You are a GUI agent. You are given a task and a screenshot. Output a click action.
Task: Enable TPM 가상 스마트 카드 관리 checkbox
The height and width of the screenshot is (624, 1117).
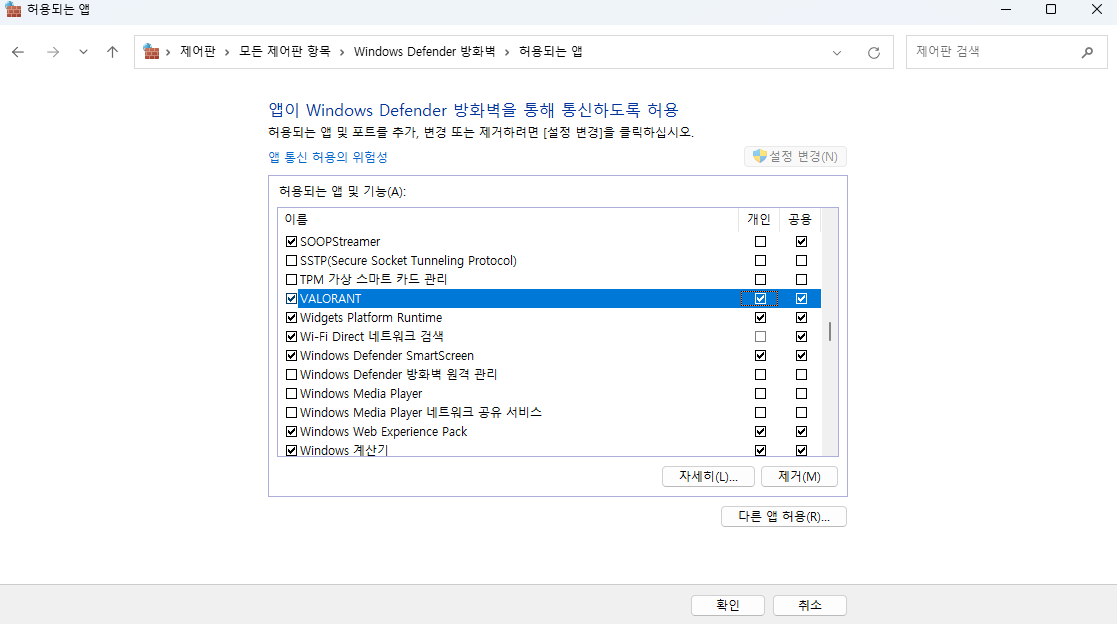[291, 279]
